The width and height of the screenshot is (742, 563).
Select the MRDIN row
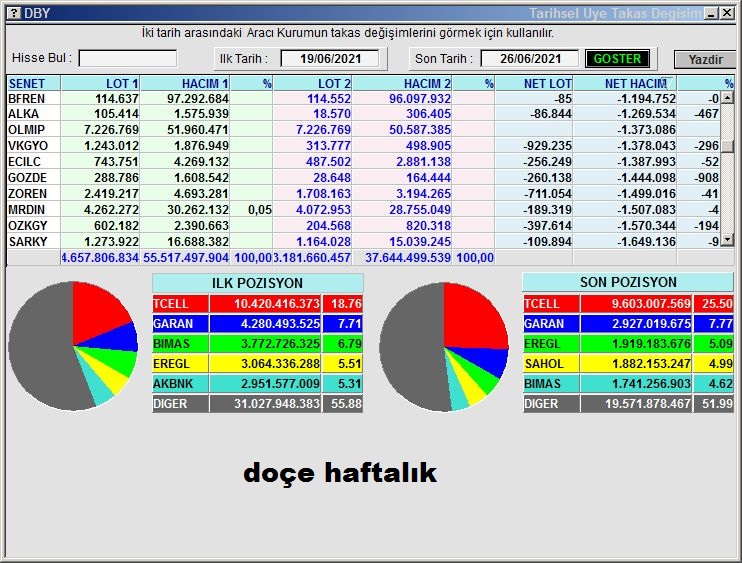(363, 210)
